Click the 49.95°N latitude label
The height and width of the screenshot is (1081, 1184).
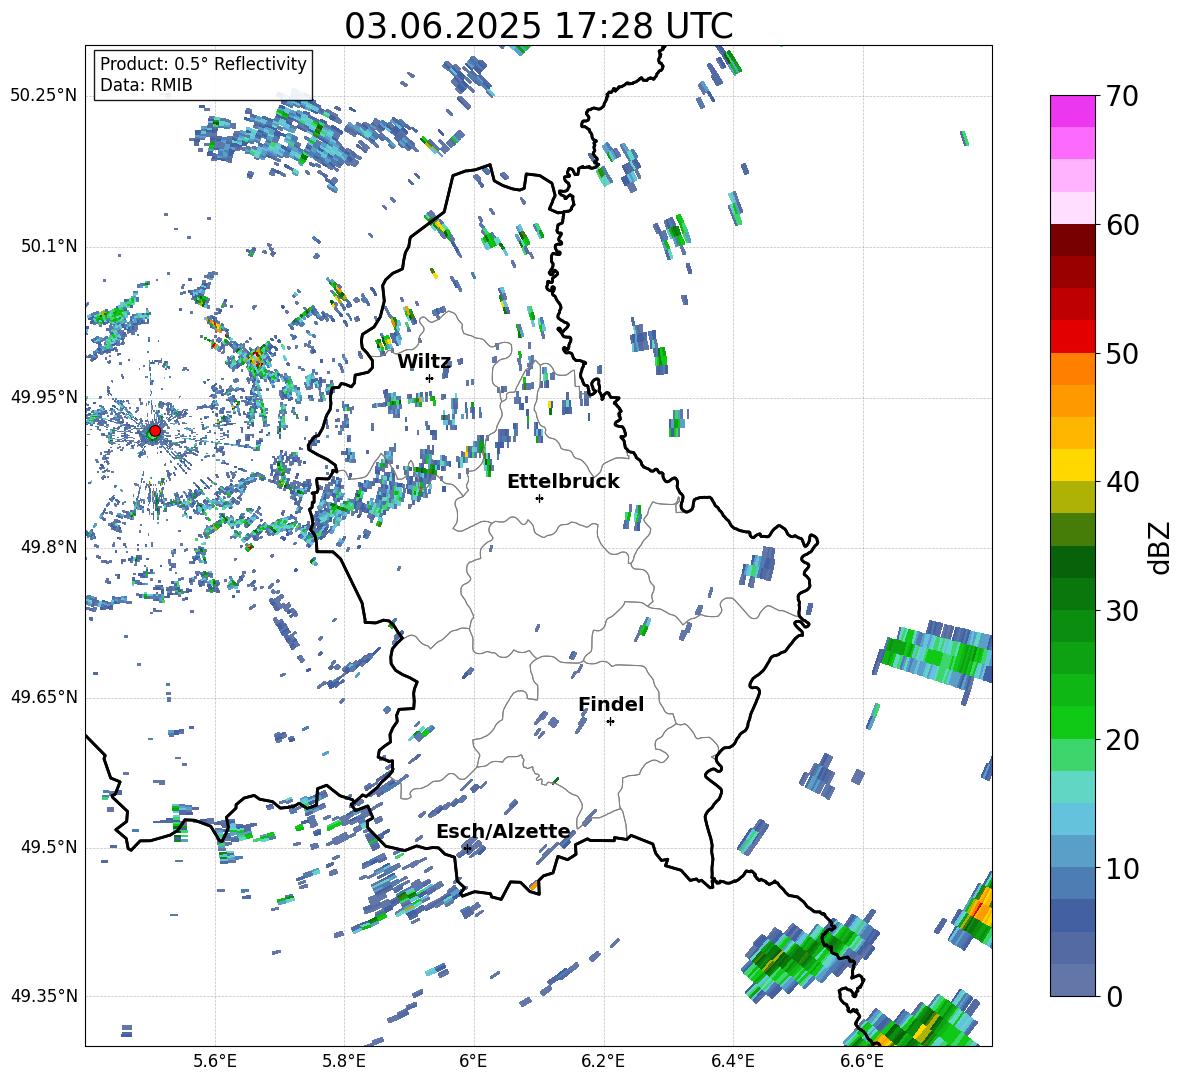point(44,396)
